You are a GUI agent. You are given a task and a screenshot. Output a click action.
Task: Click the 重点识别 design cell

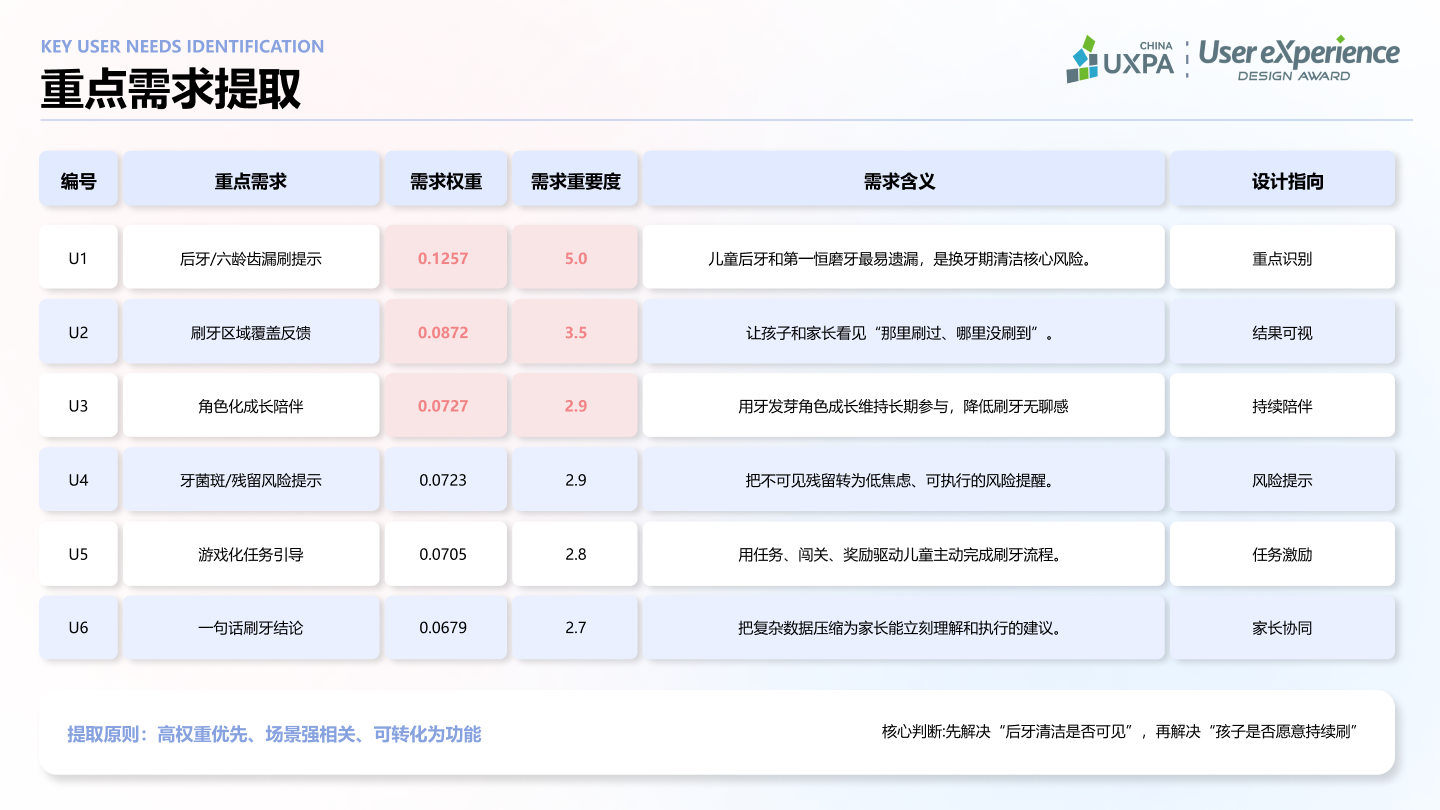(1282, 258)
